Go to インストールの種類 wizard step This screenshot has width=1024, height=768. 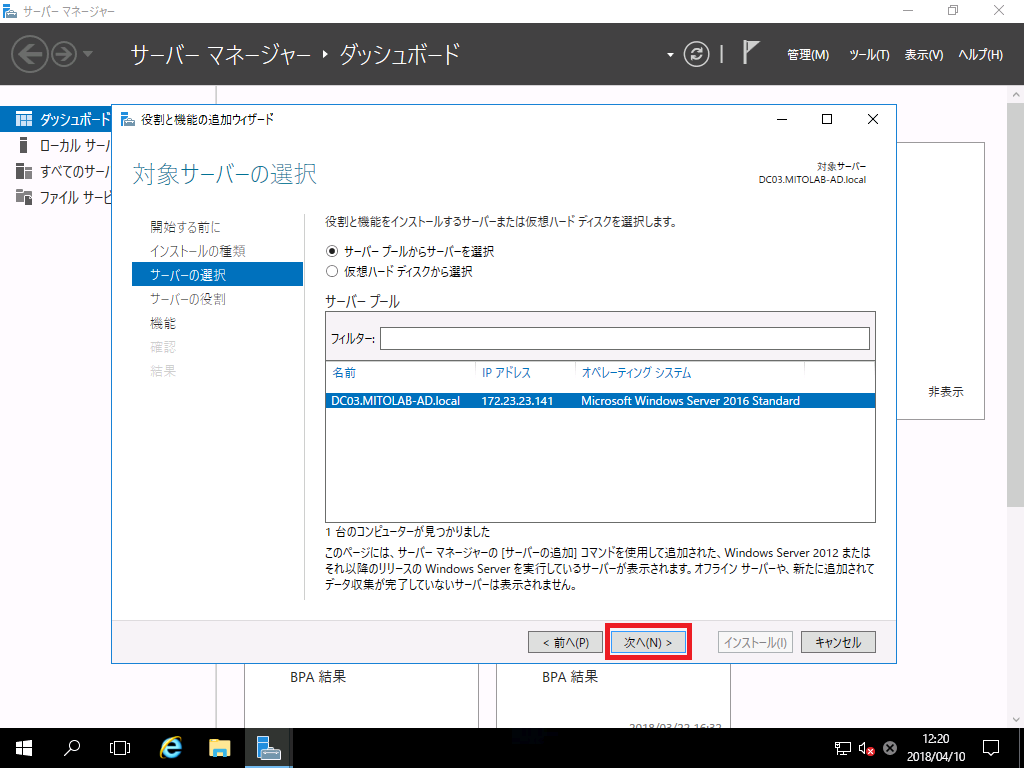click(x=197, y=251)
